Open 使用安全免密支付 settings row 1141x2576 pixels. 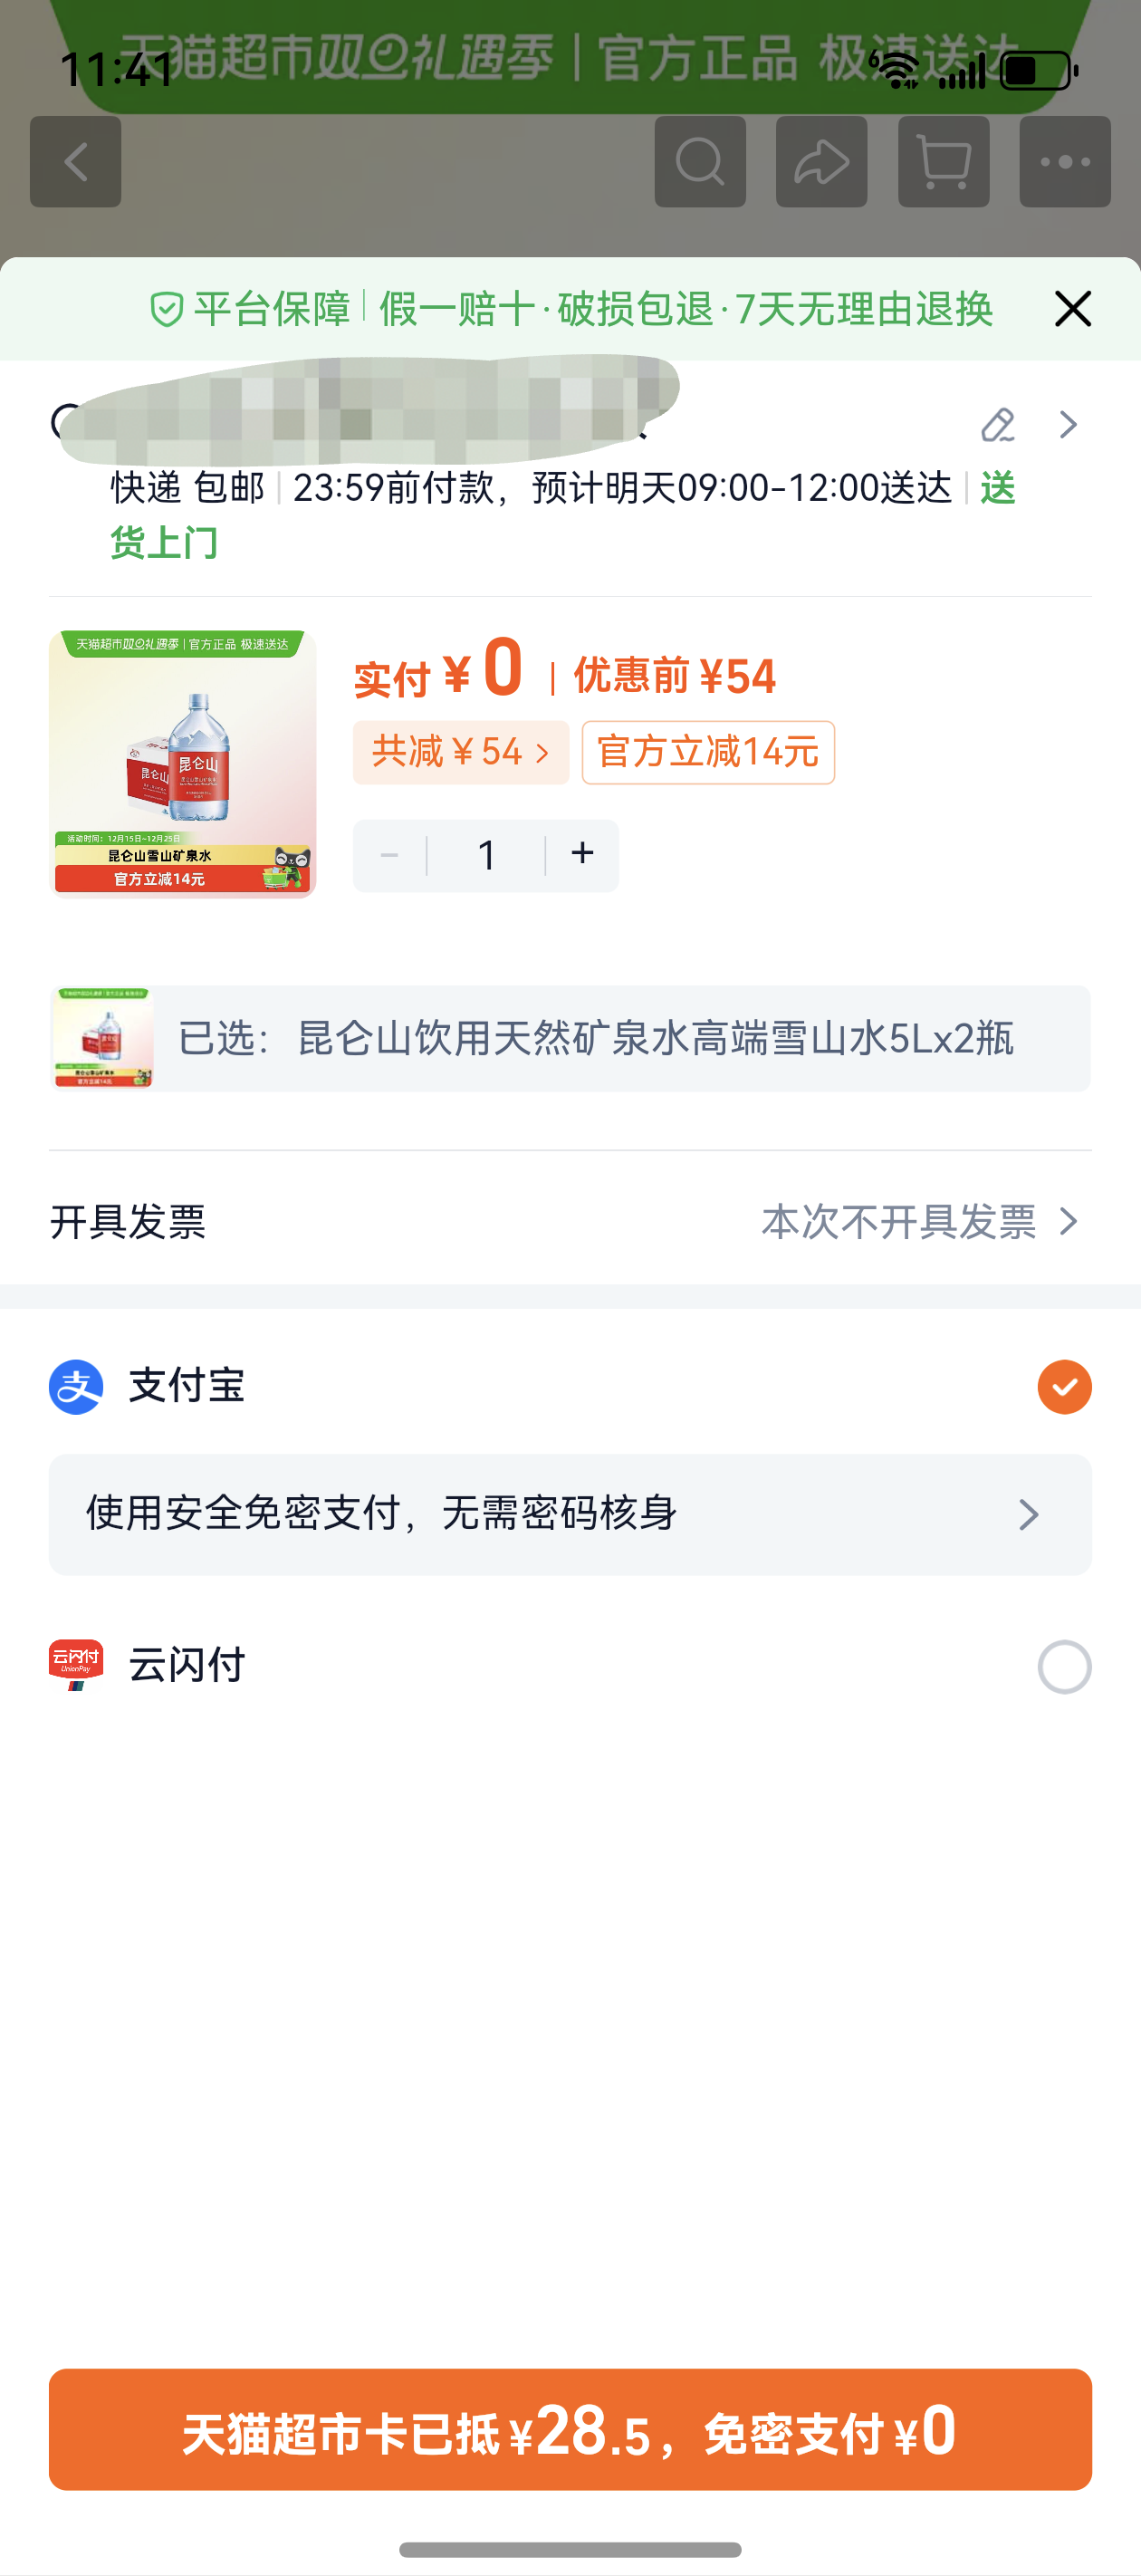coord(570,1514)
